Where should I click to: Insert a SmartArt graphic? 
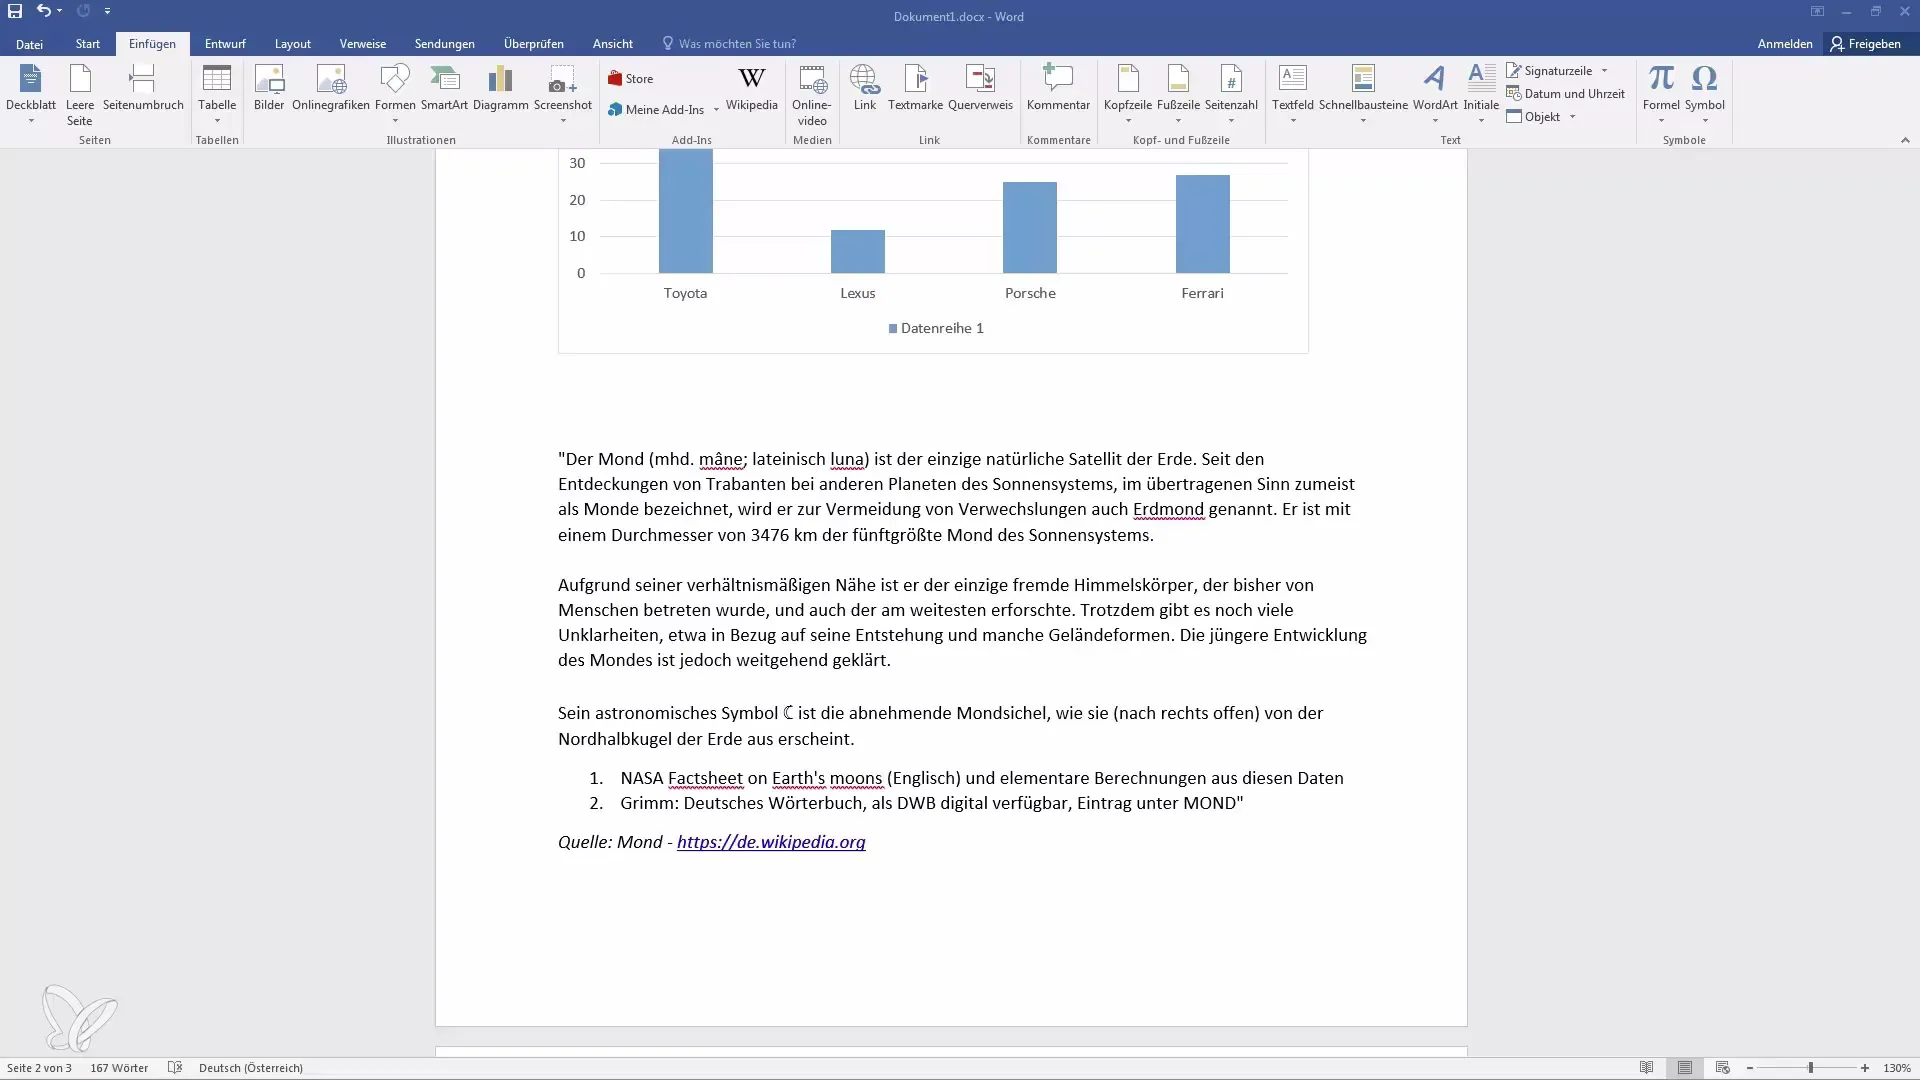pyautogui.click(x=444, y=89)
